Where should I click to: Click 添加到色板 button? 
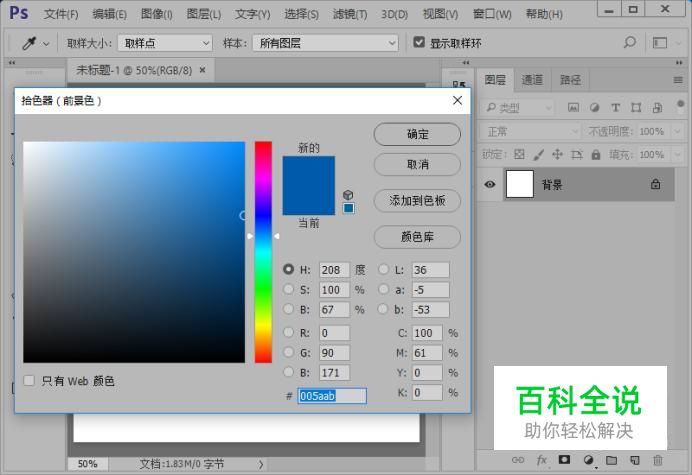click(x=417, y=201)
